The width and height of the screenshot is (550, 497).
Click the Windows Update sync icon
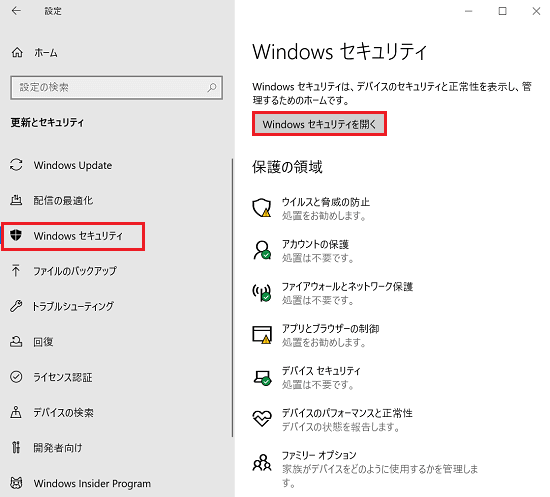pyautogui.click(x=16, y=165)
